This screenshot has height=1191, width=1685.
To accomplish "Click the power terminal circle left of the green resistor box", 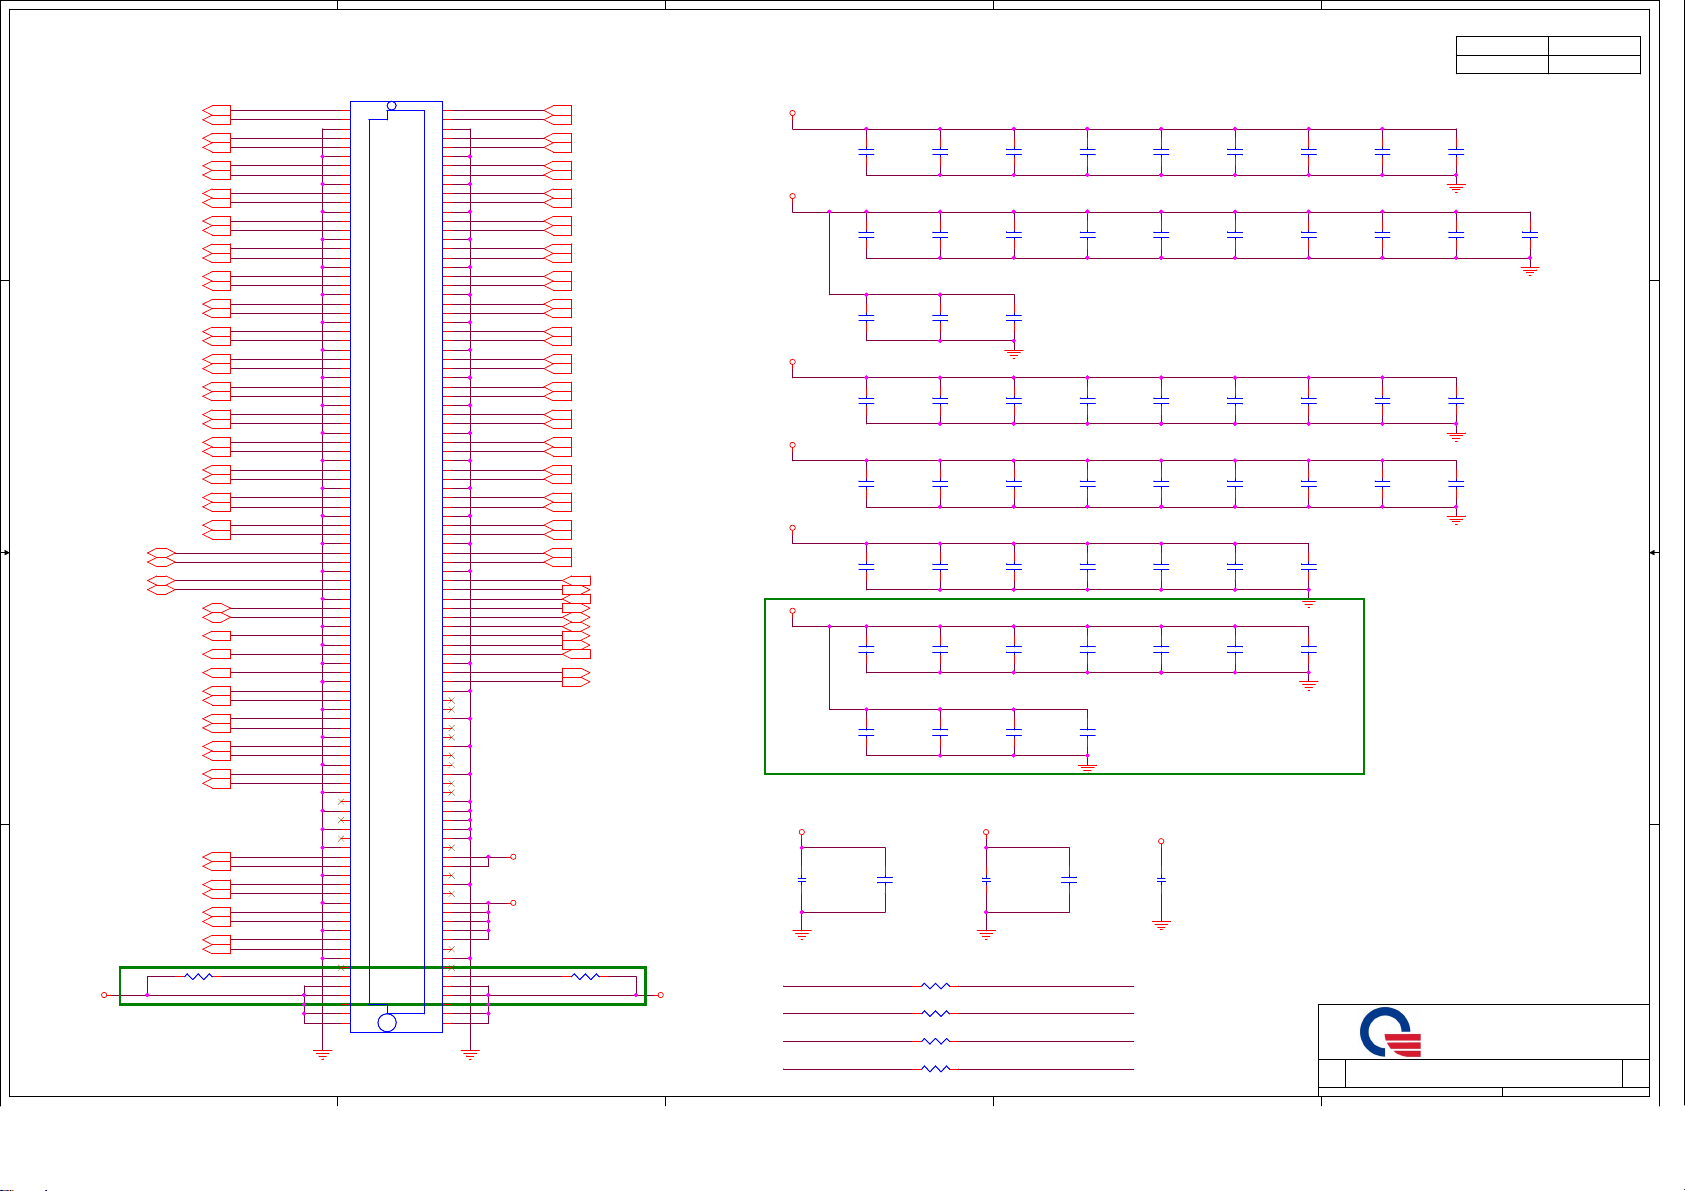I will (104, 995).
